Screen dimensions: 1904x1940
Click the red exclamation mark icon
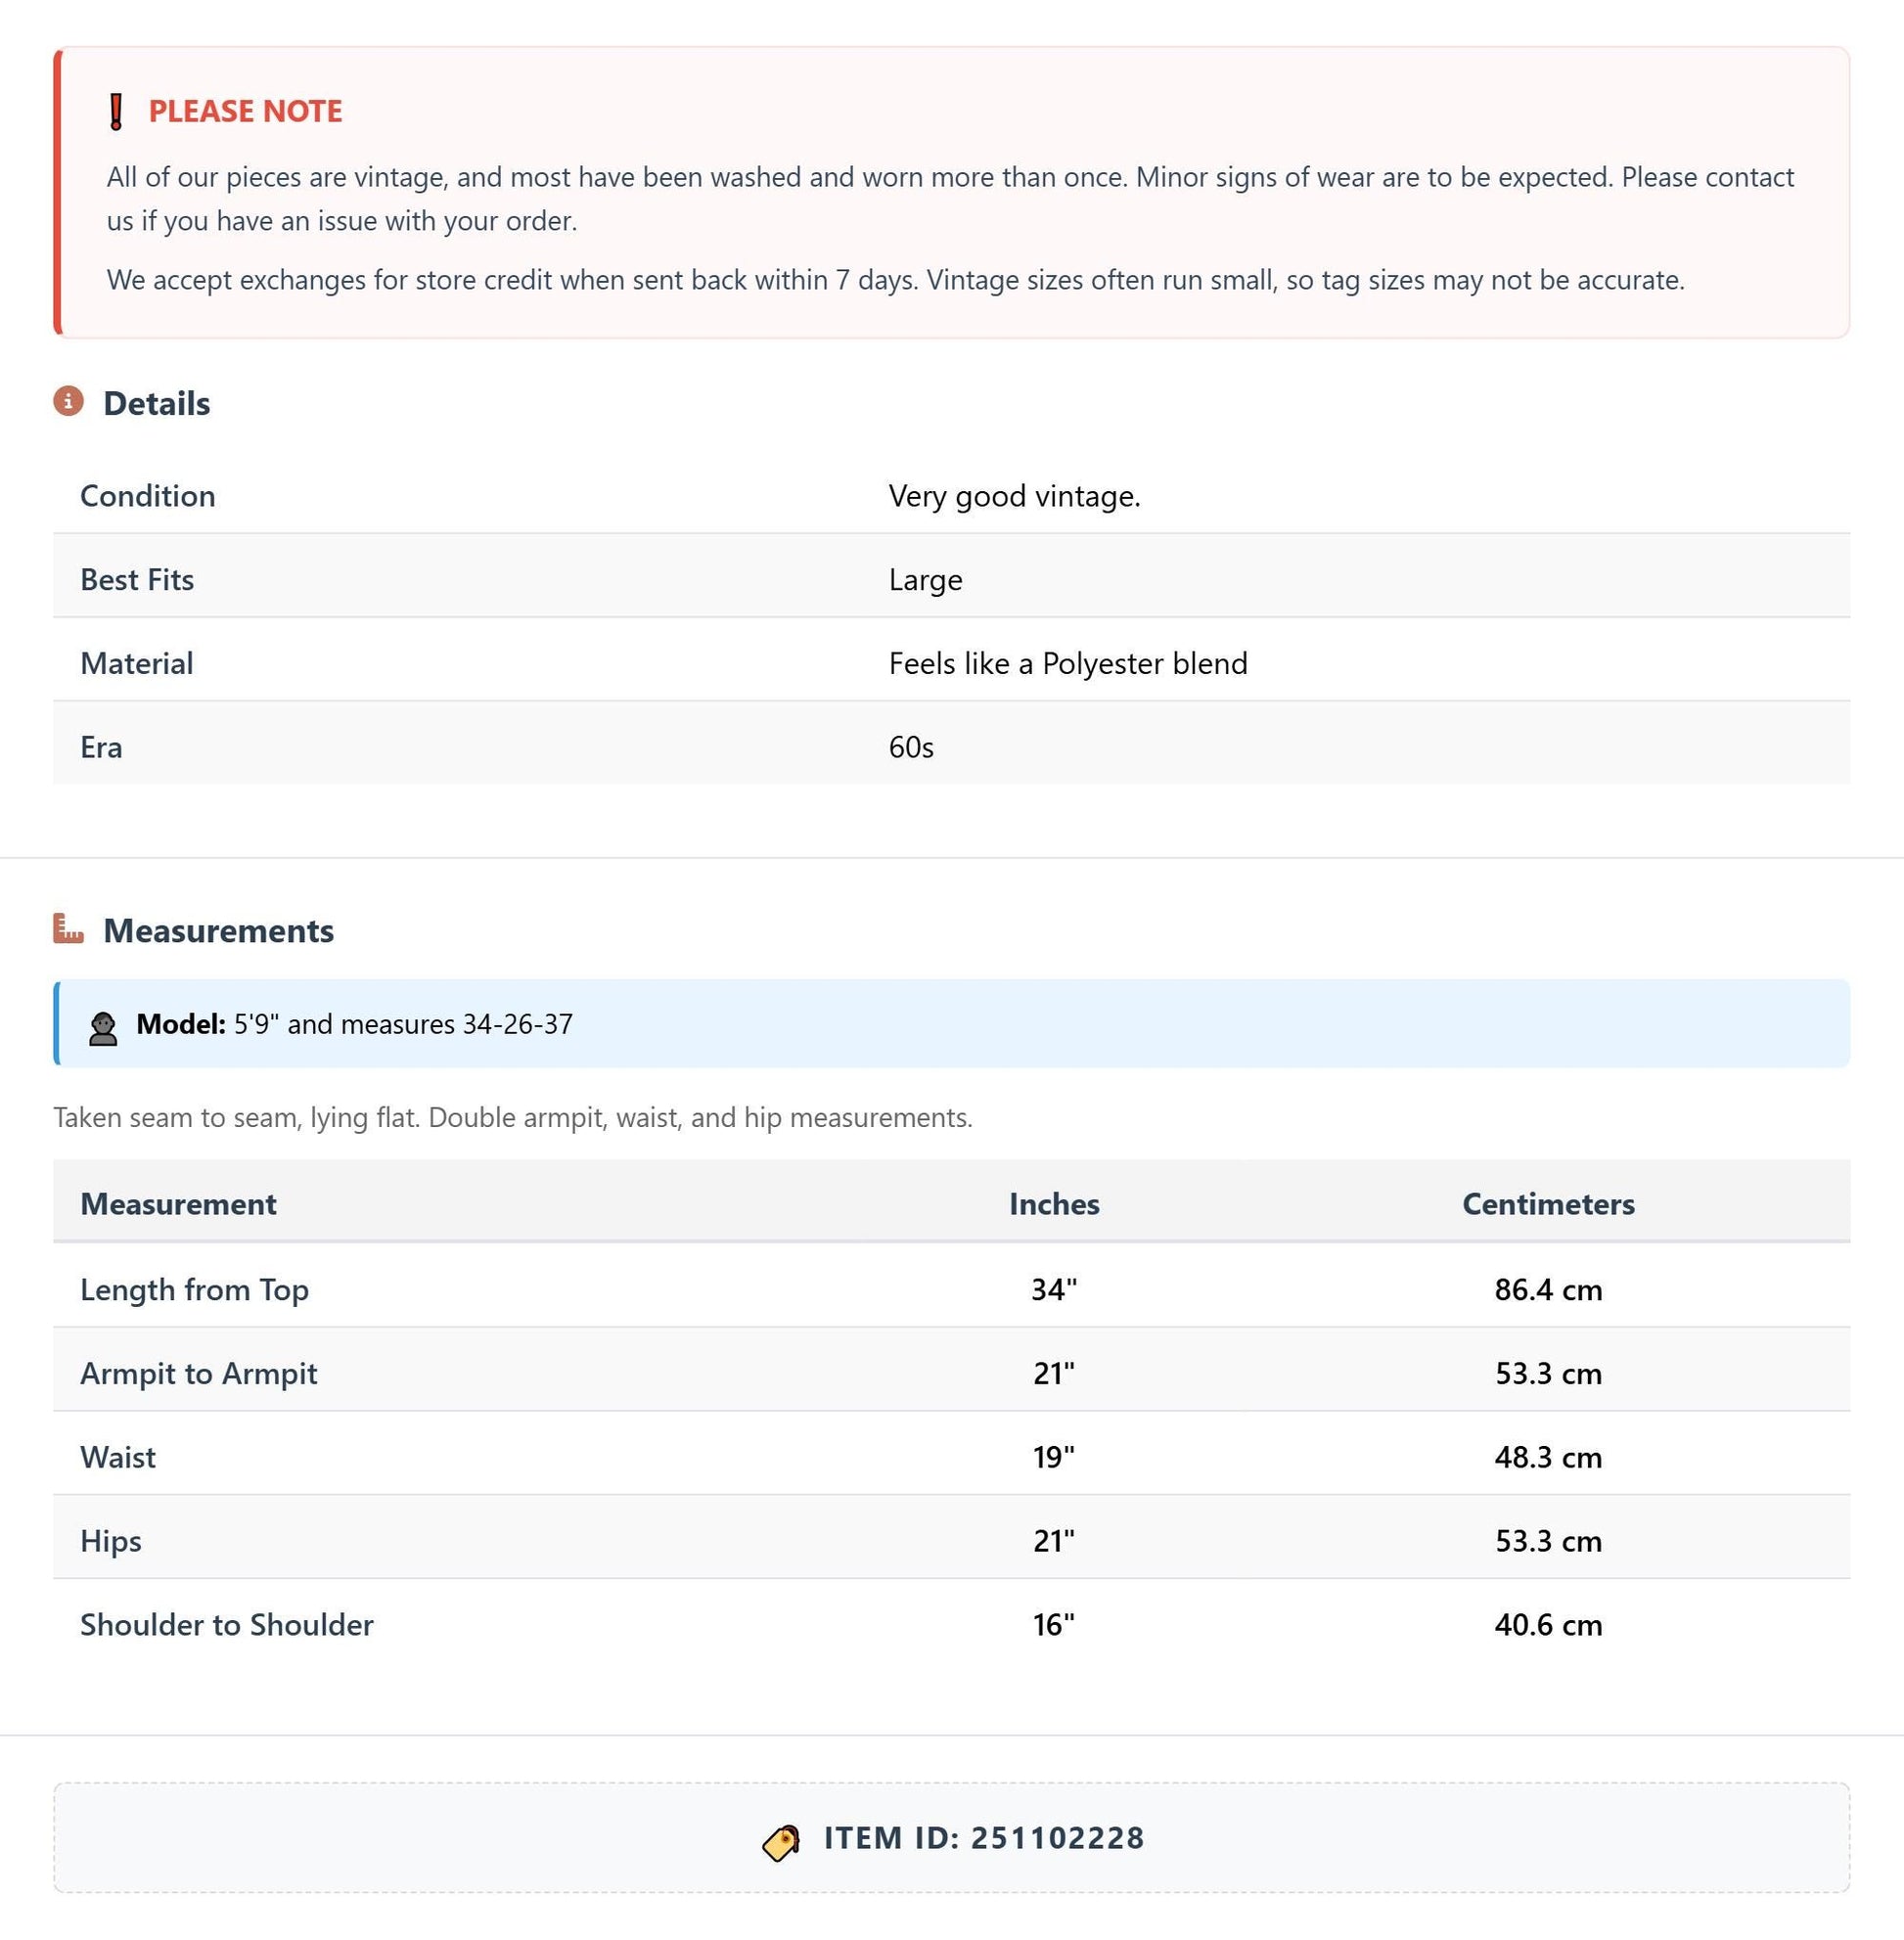pyautogui.click(x=116, y=111)
